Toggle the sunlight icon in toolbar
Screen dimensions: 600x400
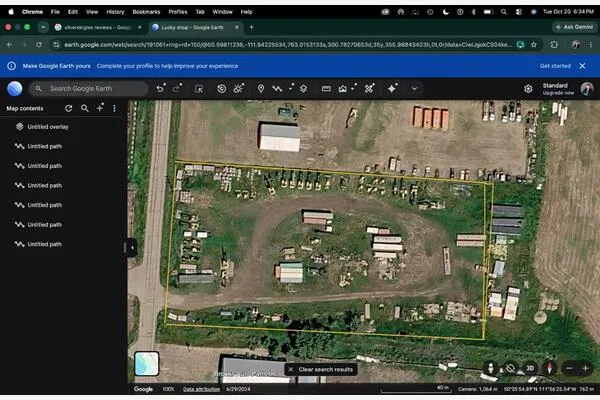(x=238, y=89)
